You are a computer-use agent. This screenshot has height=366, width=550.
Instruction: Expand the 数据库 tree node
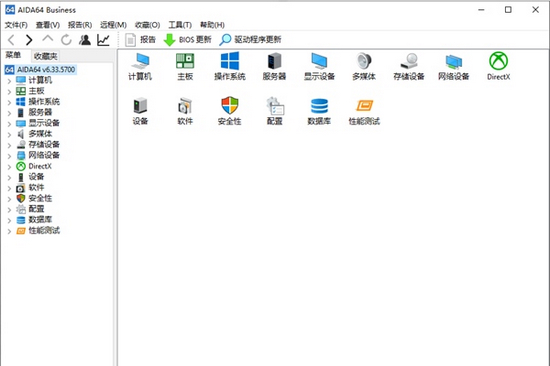(x=9, y=221)
